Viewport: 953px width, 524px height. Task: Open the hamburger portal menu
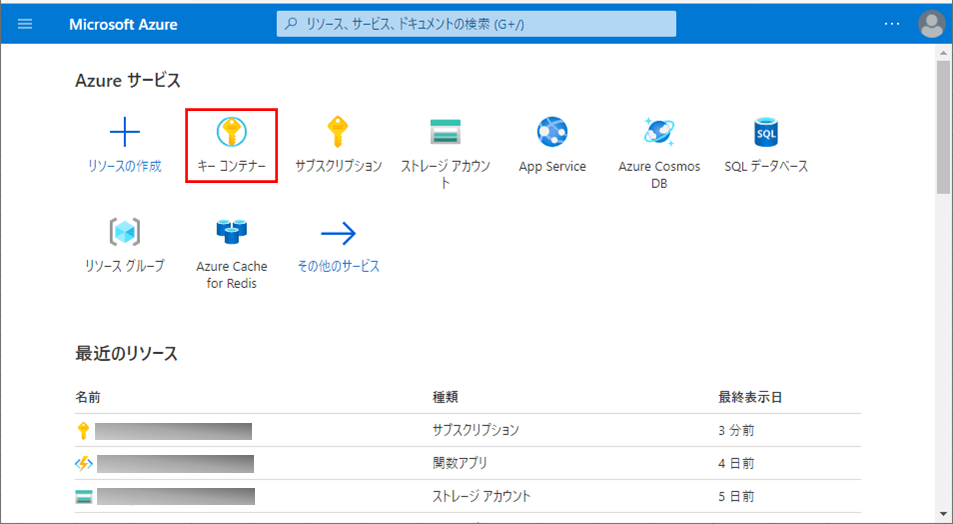tap(25, 24)
